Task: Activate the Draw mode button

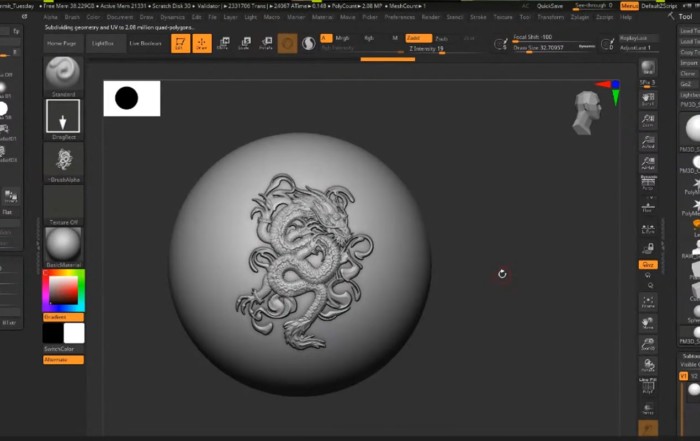Action: pyautogui.click(x=201, y=43)
